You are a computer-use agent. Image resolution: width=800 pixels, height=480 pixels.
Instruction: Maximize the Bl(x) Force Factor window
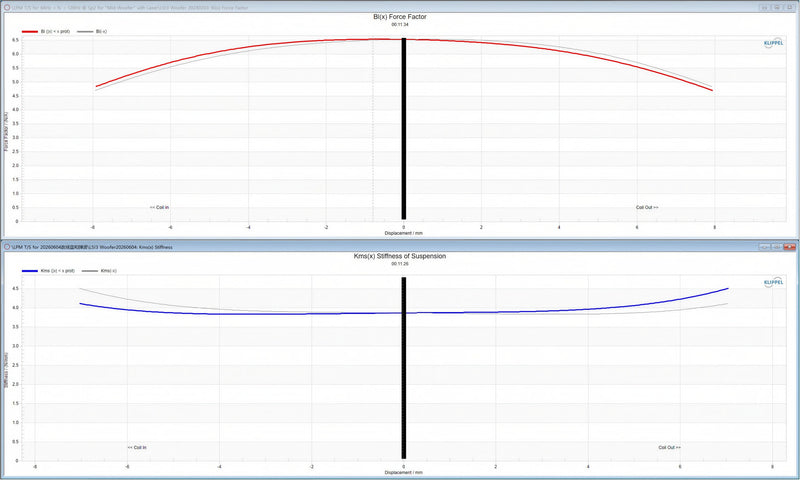coord(777,8)
